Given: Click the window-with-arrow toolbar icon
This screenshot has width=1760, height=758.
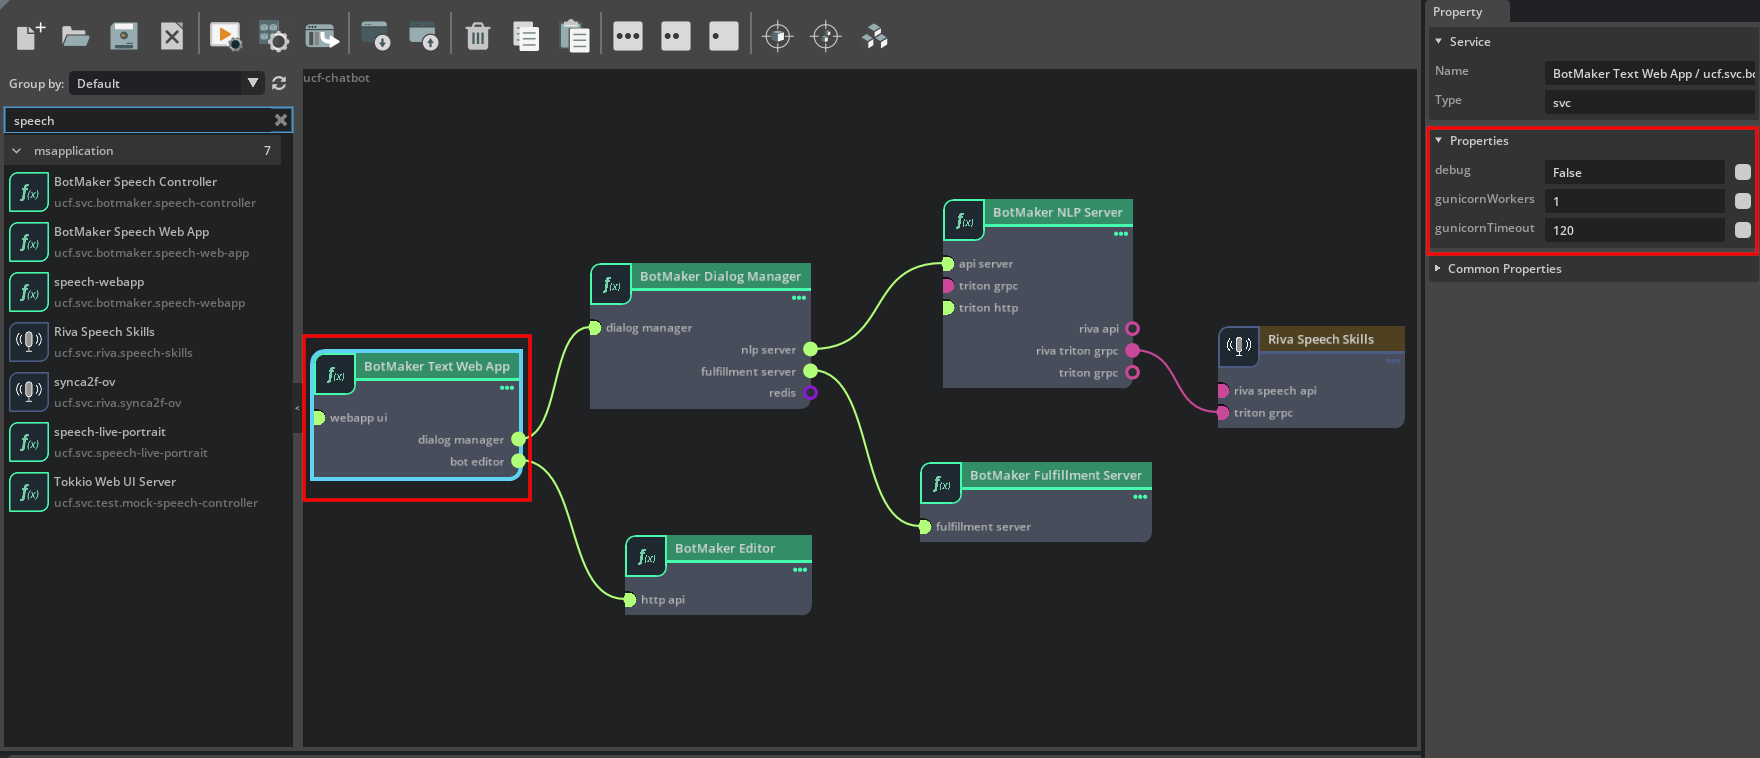Looking at the screenshot, I should coord(322,37).
